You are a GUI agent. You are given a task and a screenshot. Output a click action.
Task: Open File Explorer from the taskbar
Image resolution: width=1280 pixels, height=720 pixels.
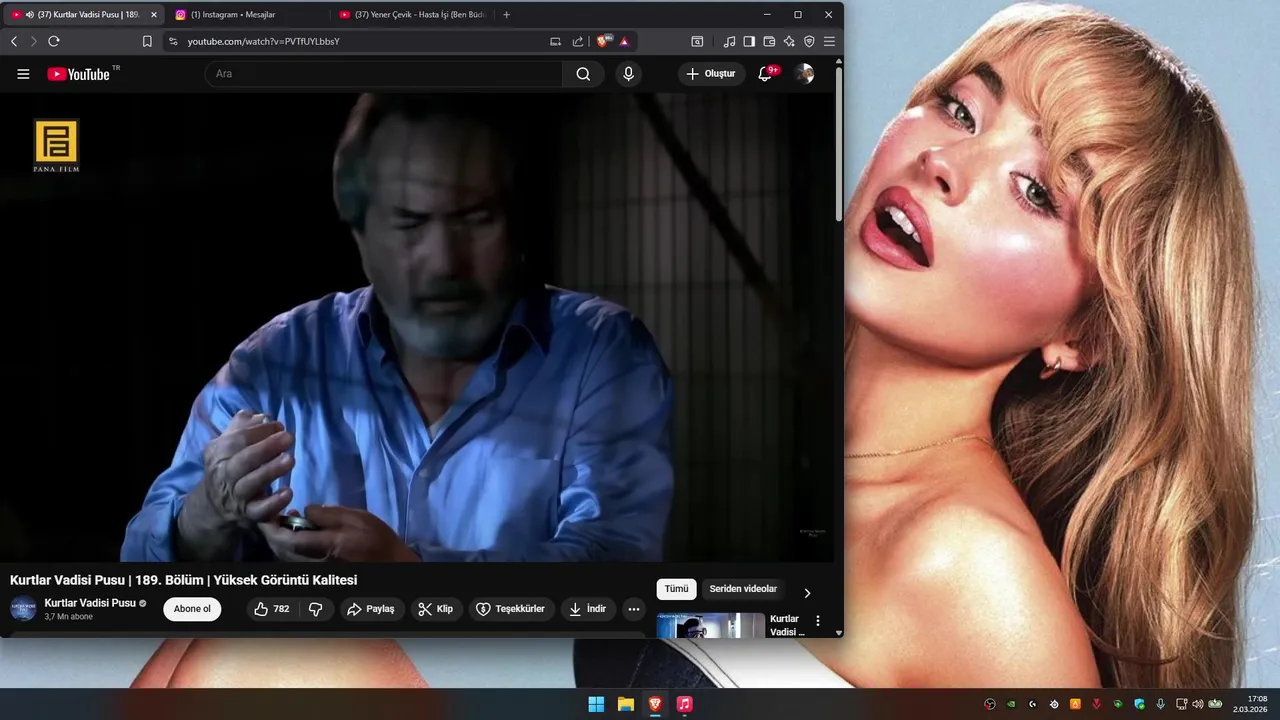pyautogui.click(x=625, y=704)
